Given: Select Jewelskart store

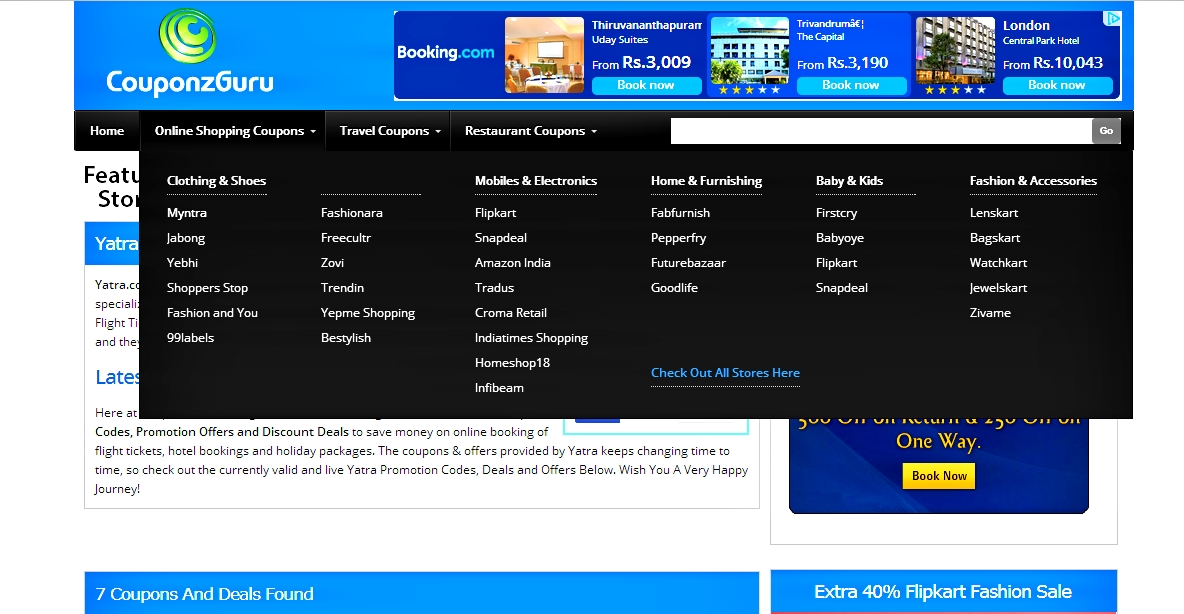Looking at the screenshot, I should click(998, 288).
